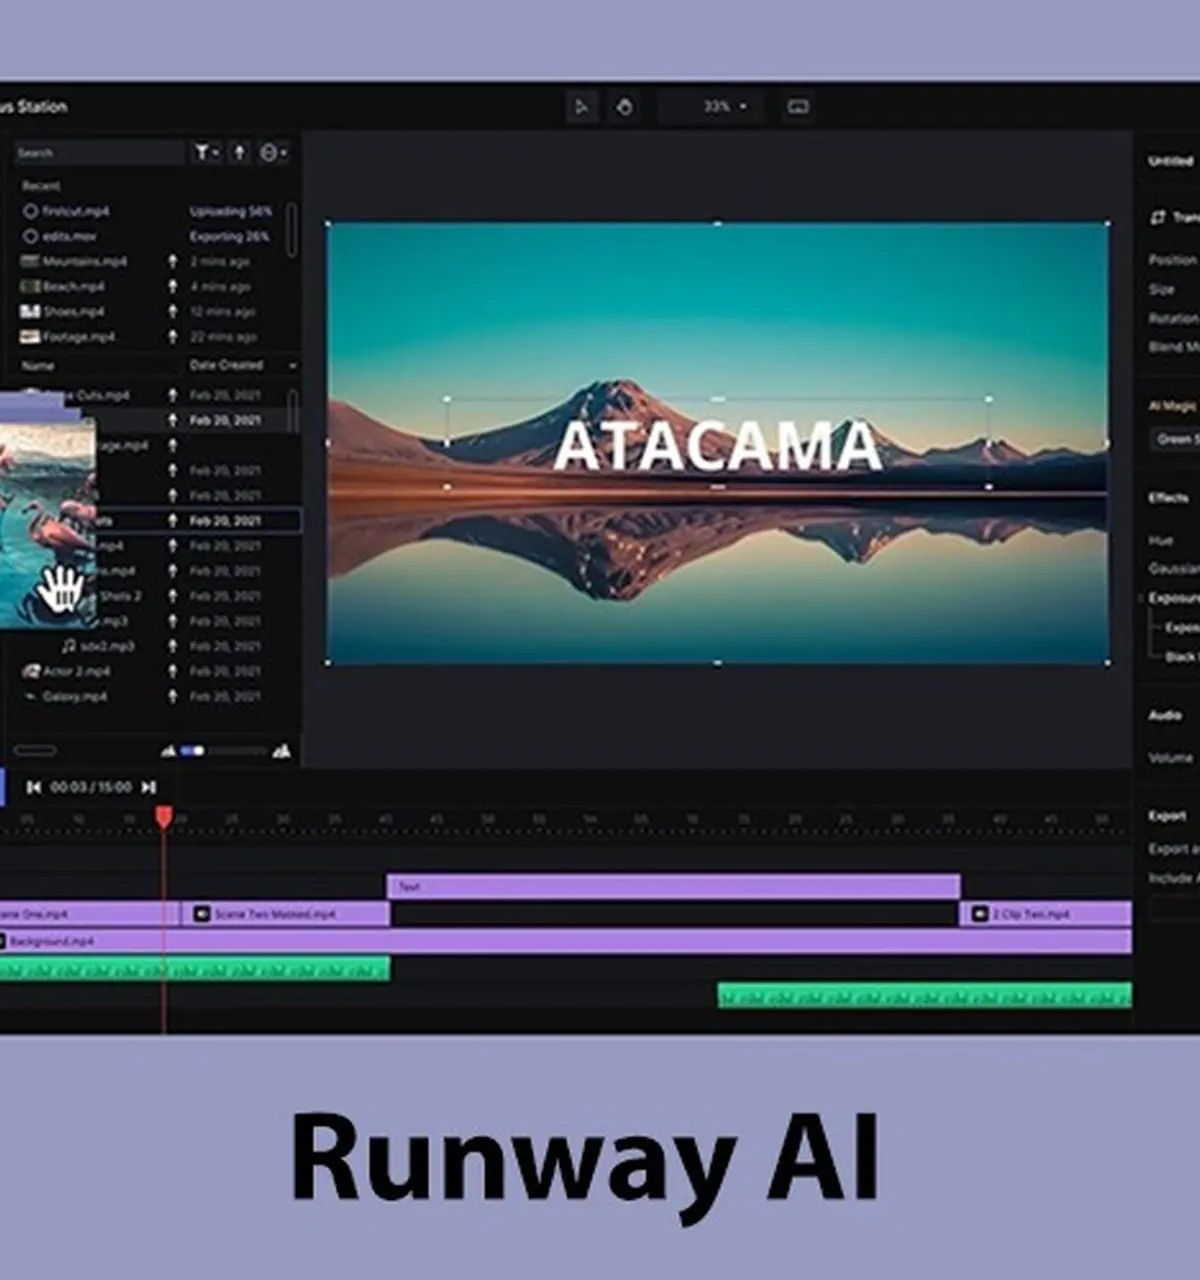This screenshot has height=1280, width=1200.
Task: Select Beach.mp4 in Recent list
Action: tap(73, 286)
